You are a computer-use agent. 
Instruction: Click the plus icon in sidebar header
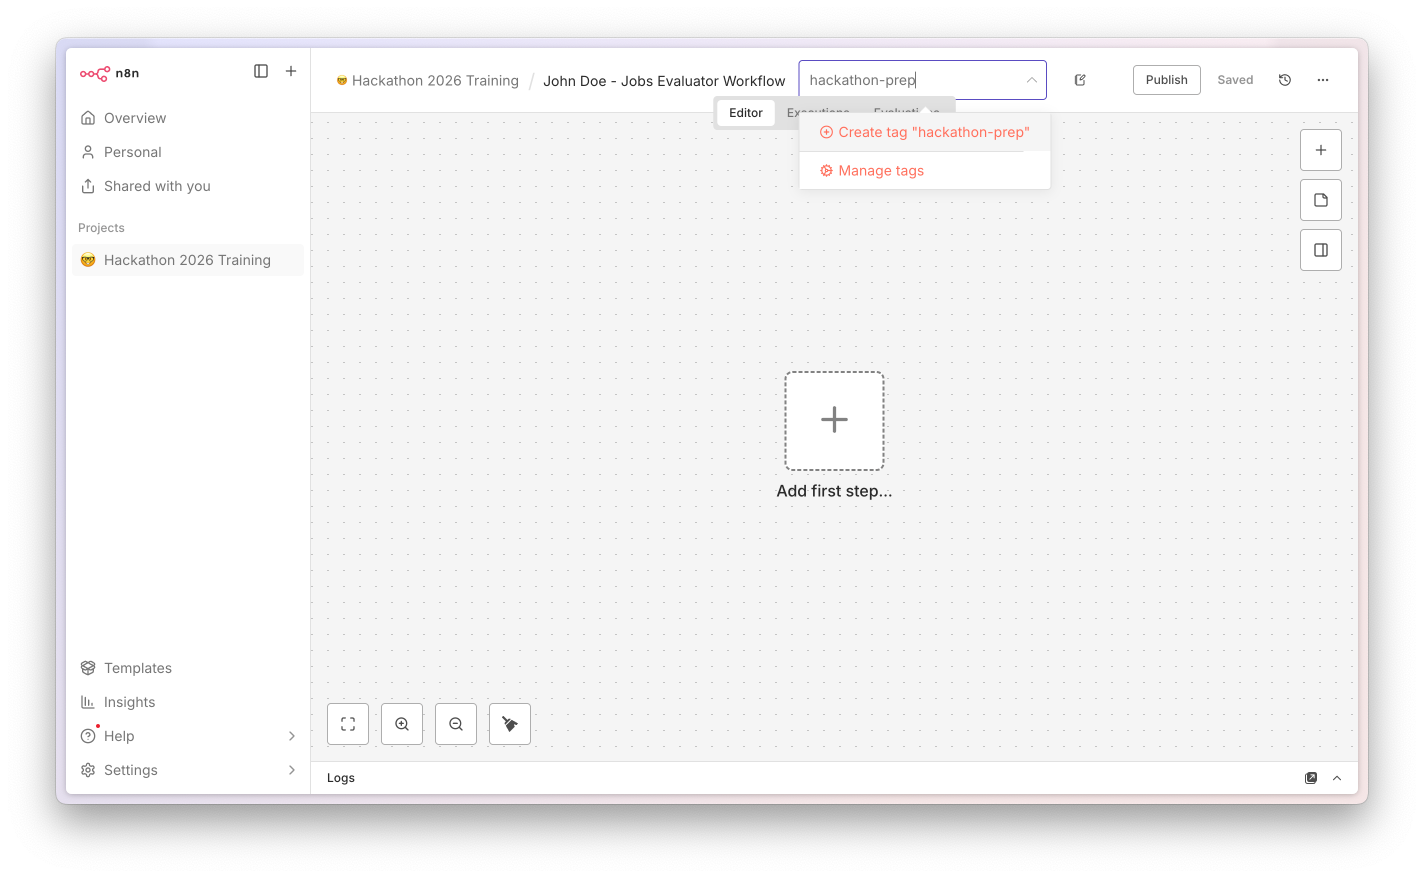point(291,71)
